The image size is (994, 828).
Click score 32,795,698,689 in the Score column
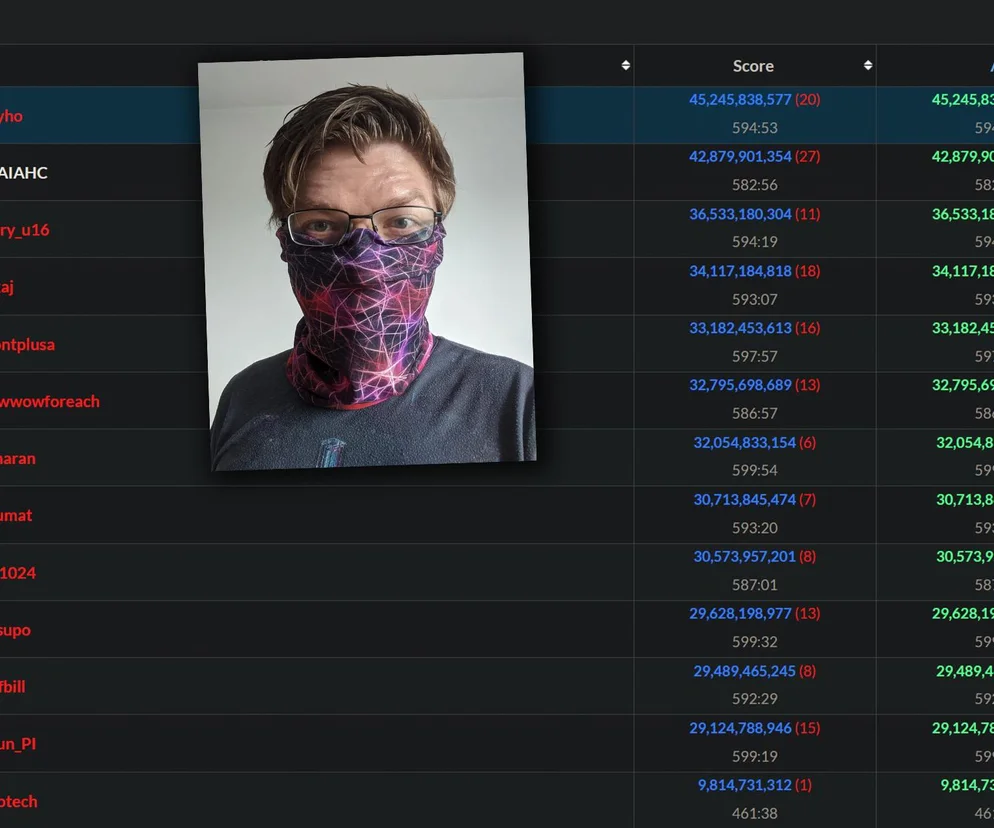point(740,385)
